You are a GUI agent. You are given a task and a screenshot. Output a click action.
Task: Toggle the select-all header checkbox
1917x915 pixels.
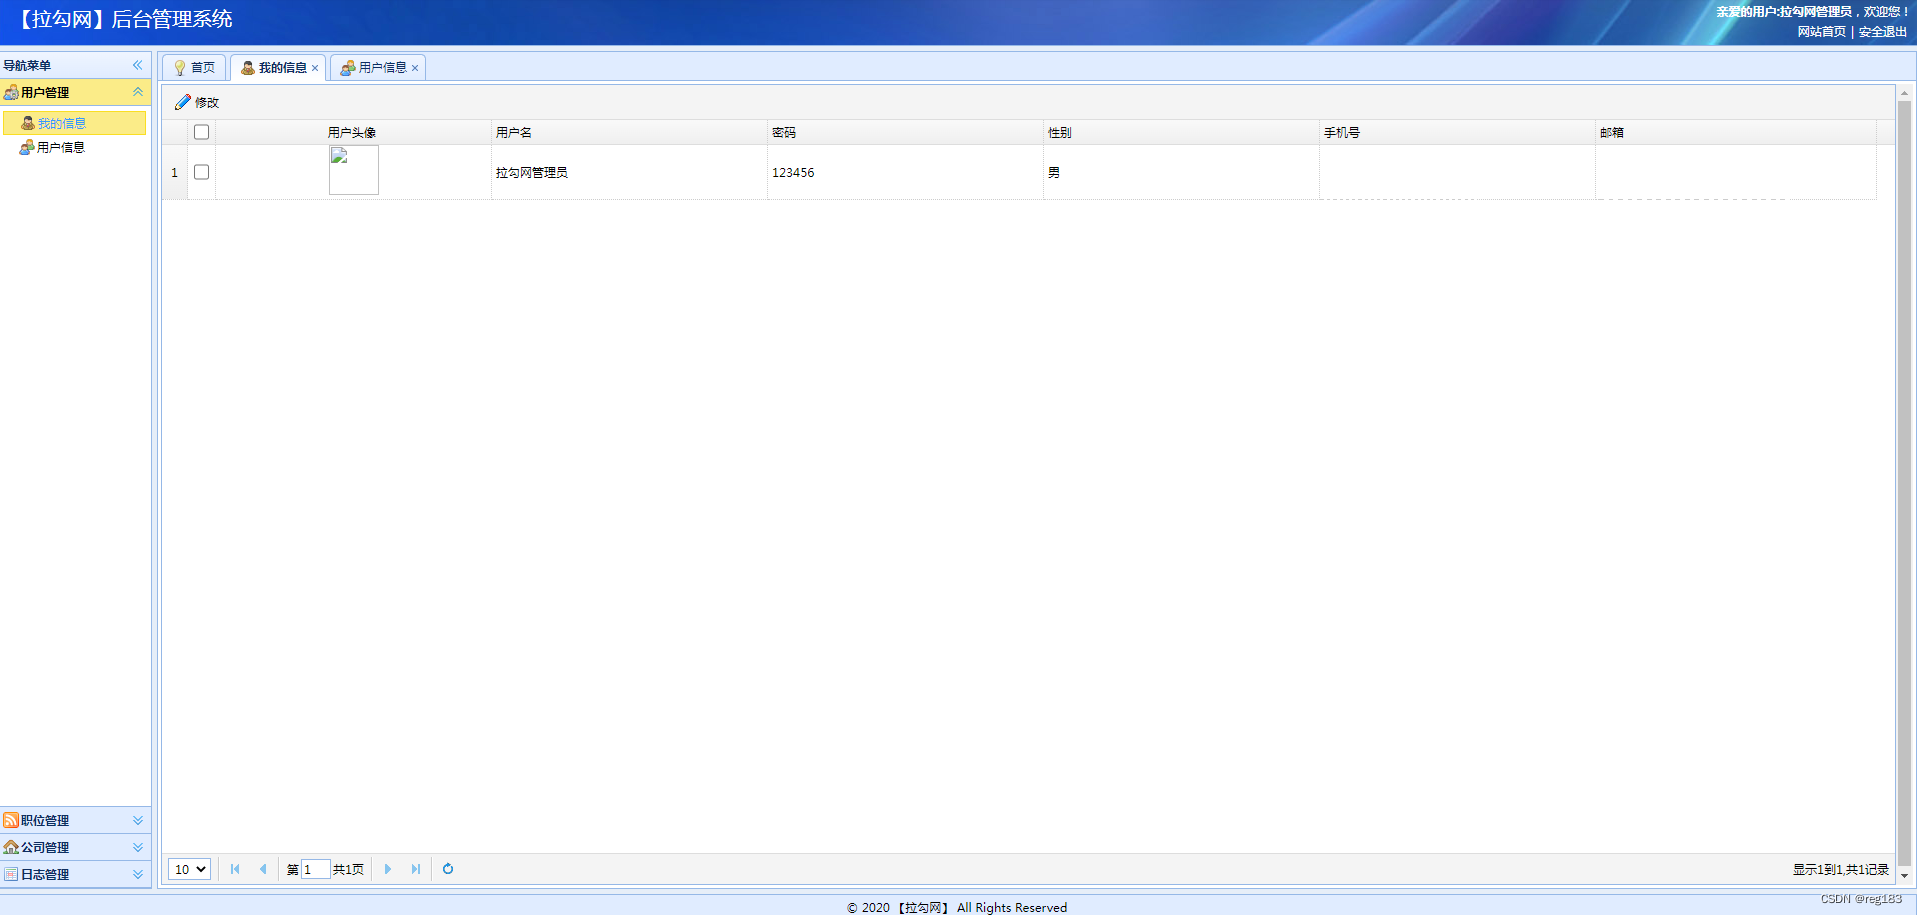coord(201,132)
